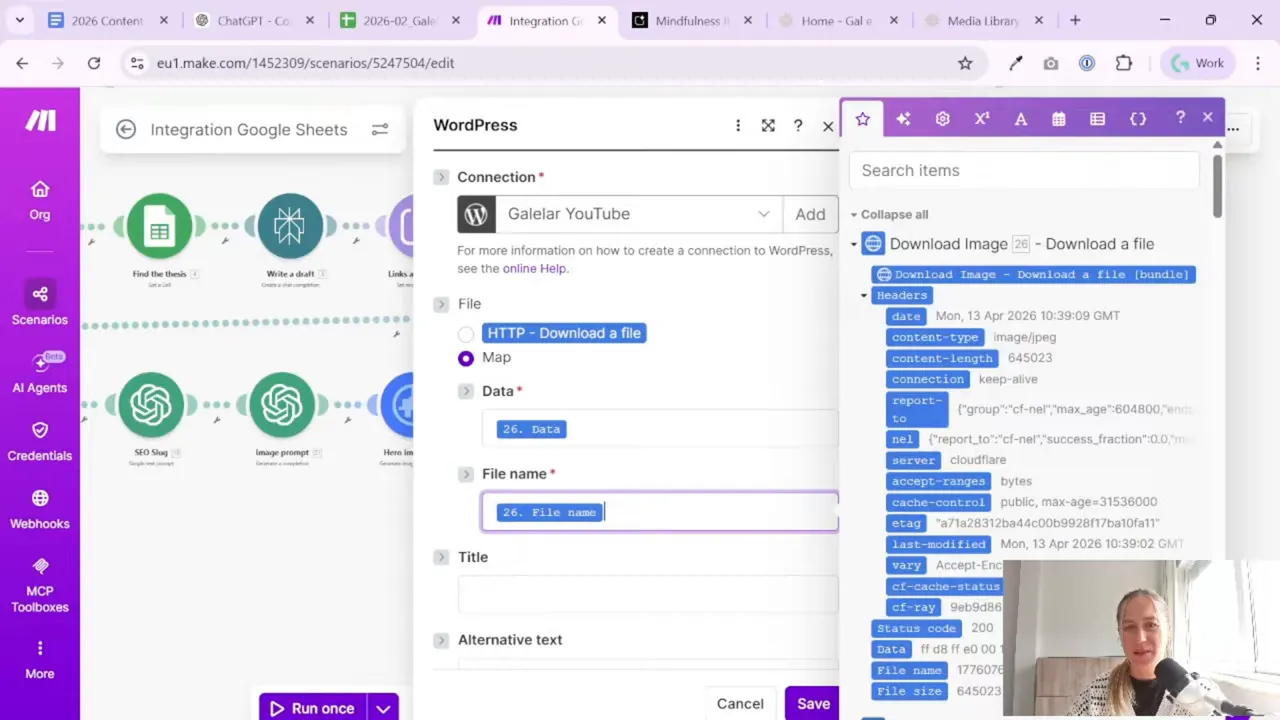This screenshot has width=1280, height=720.
Task: Toggle map switch for Connection field
Action: pos(441,177)
